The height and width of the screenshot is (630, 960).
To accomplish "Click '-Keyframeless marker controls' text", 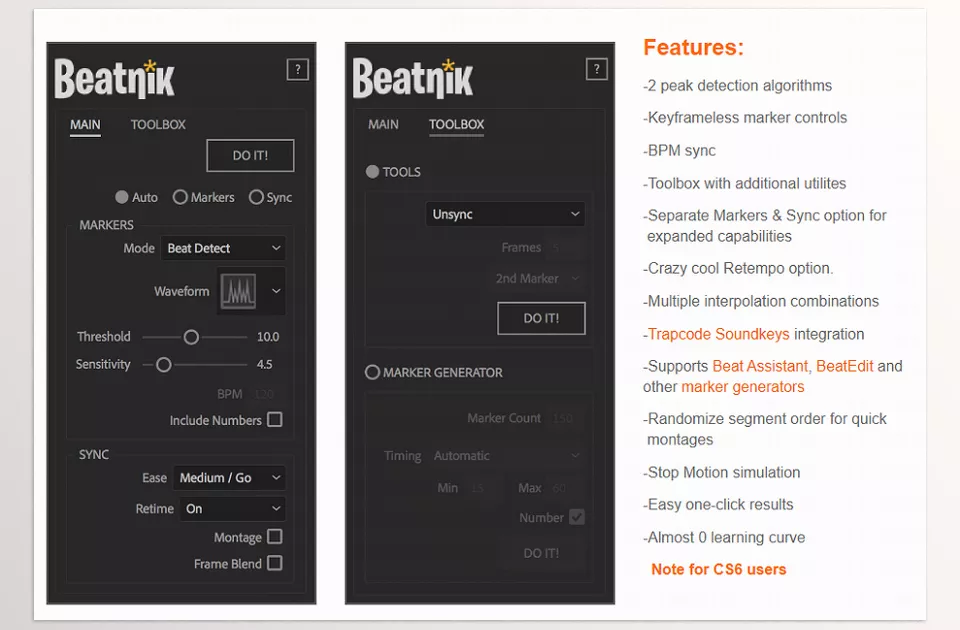I will pos(744,118).
